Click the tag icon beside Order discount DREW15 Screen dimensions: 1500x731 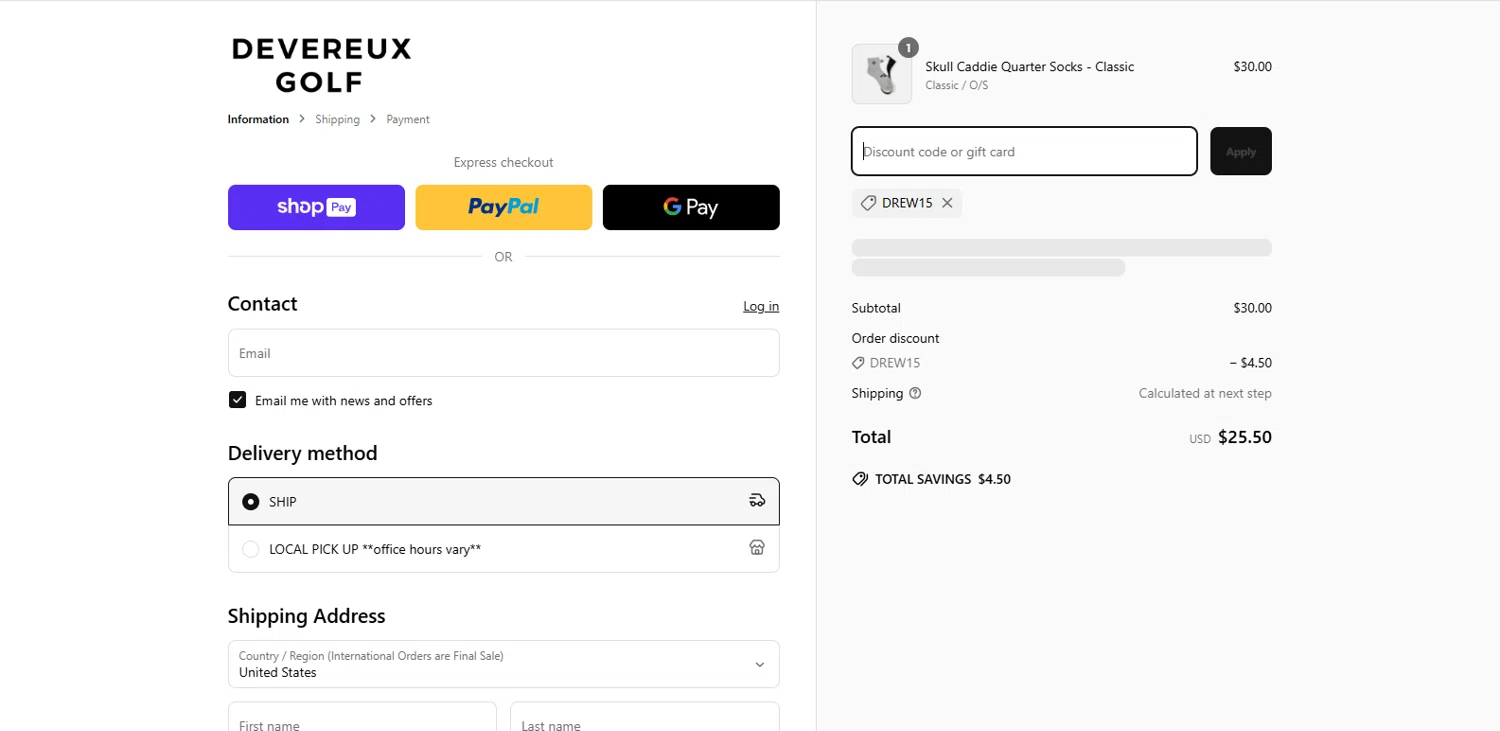point(858,363)
